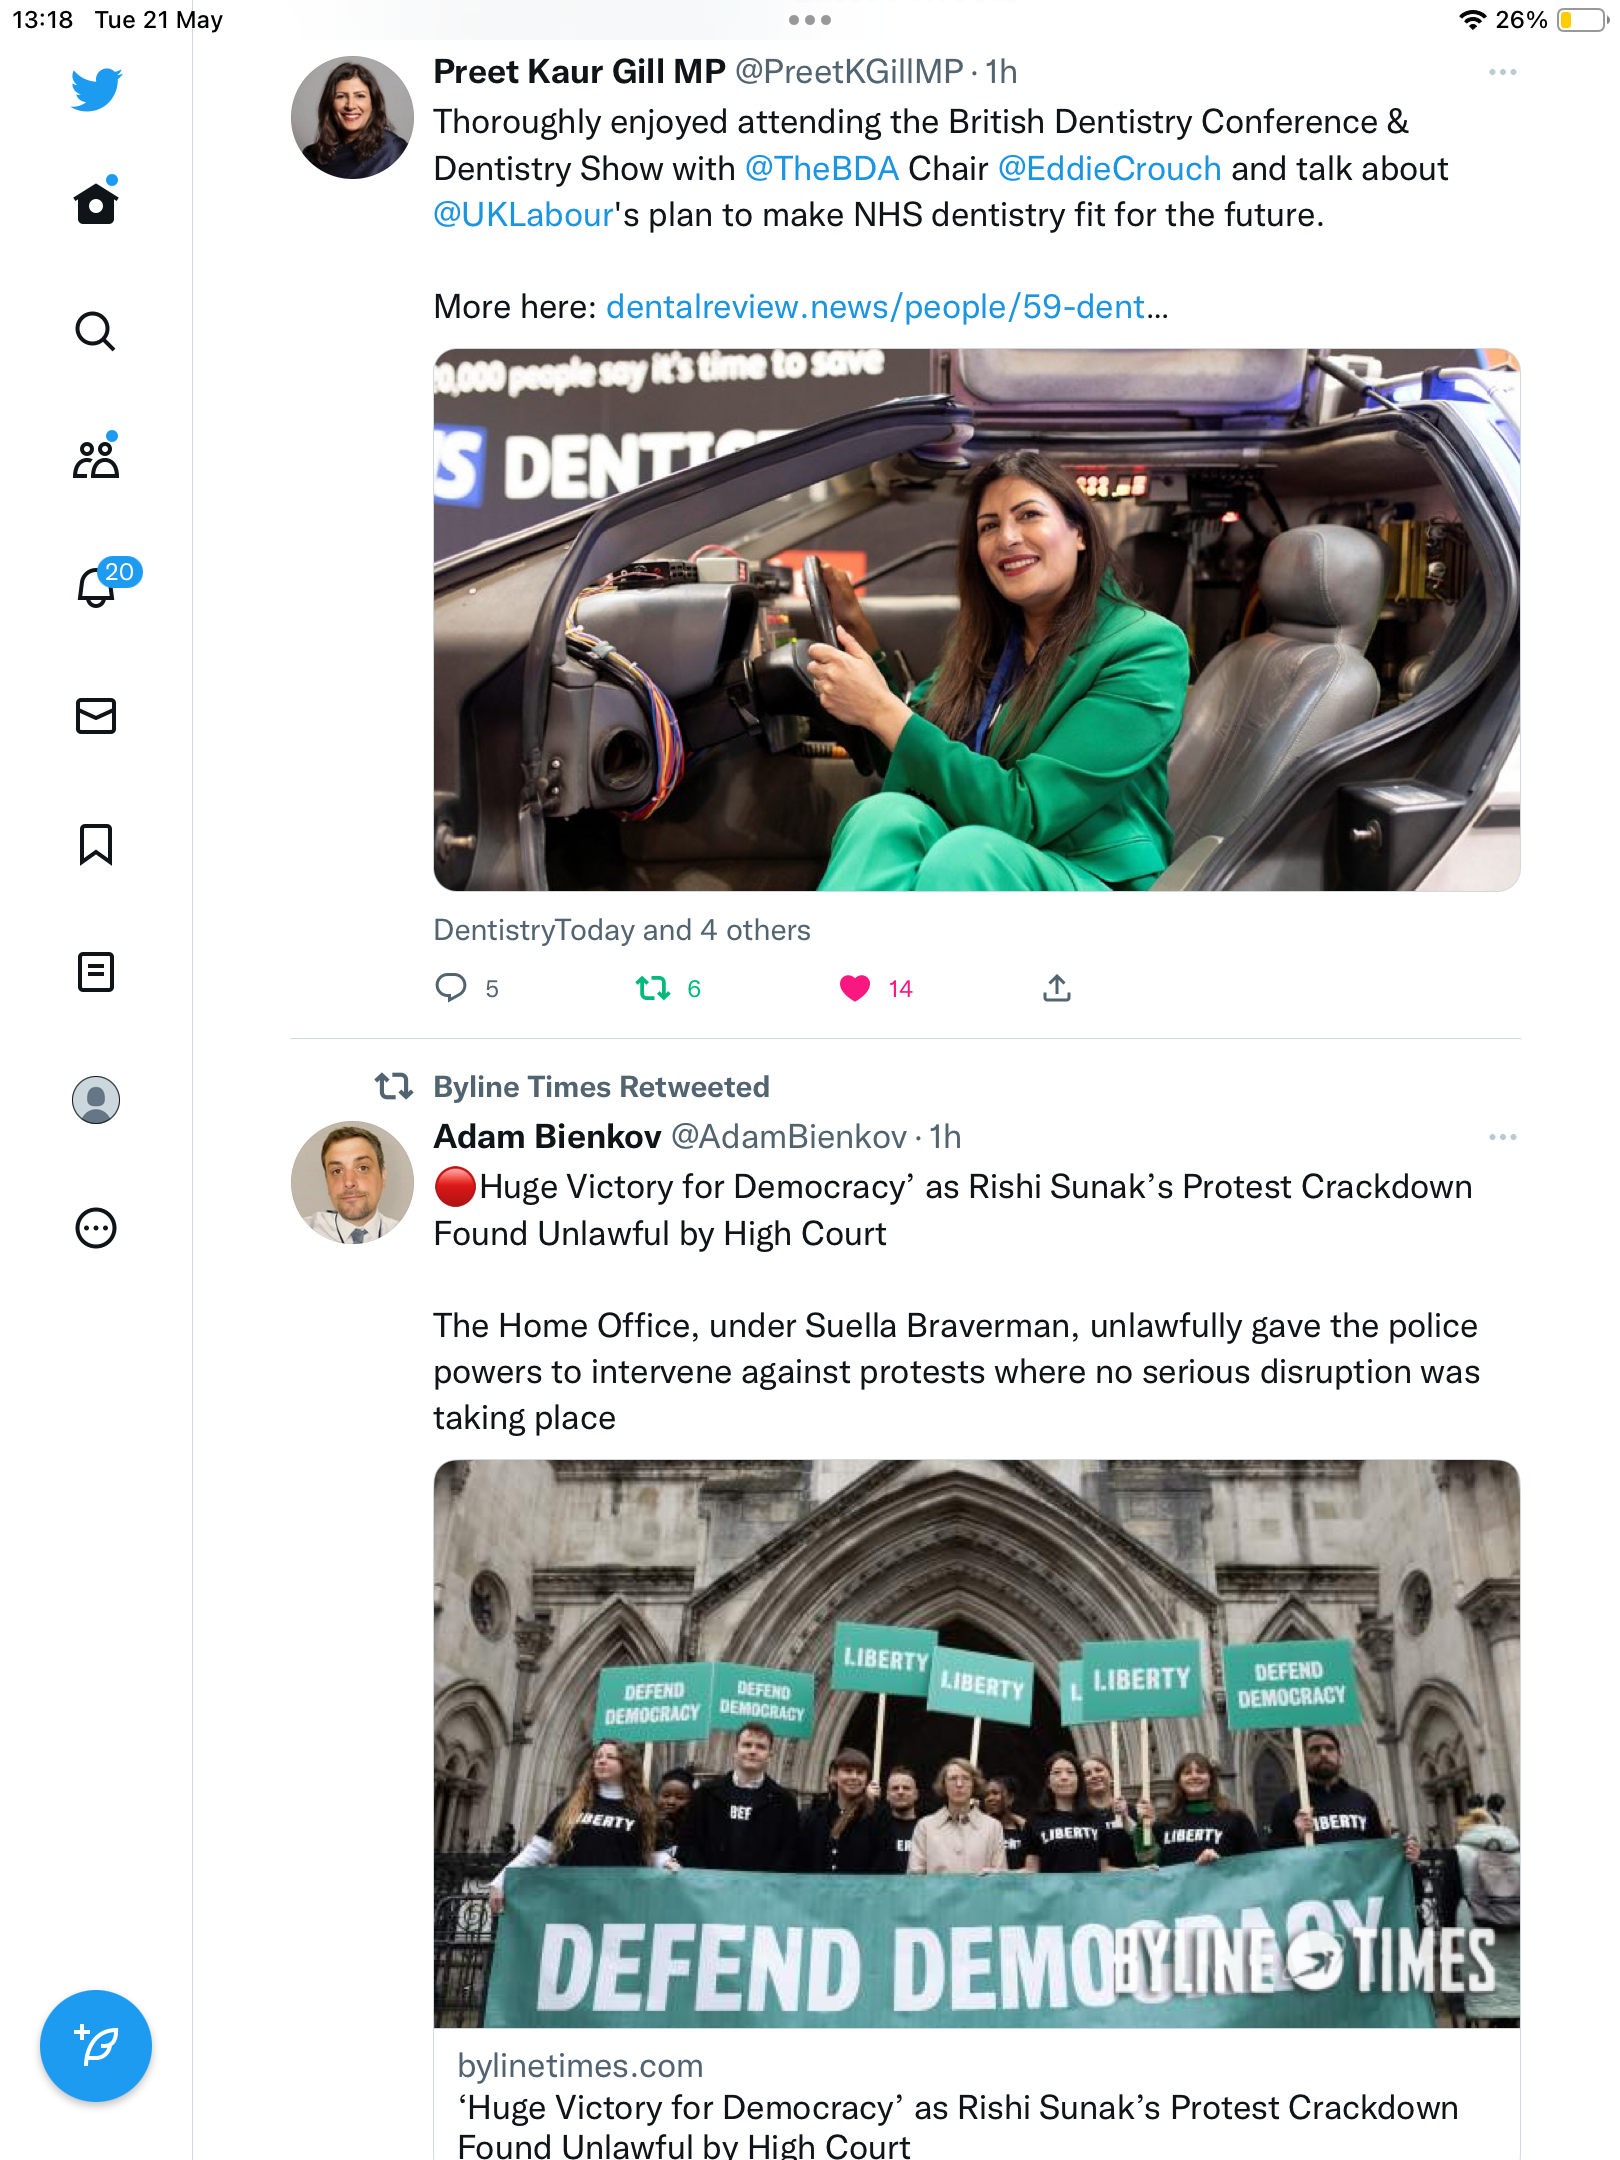Tap the three-dot multitasking indicator at top

(810, 20)
